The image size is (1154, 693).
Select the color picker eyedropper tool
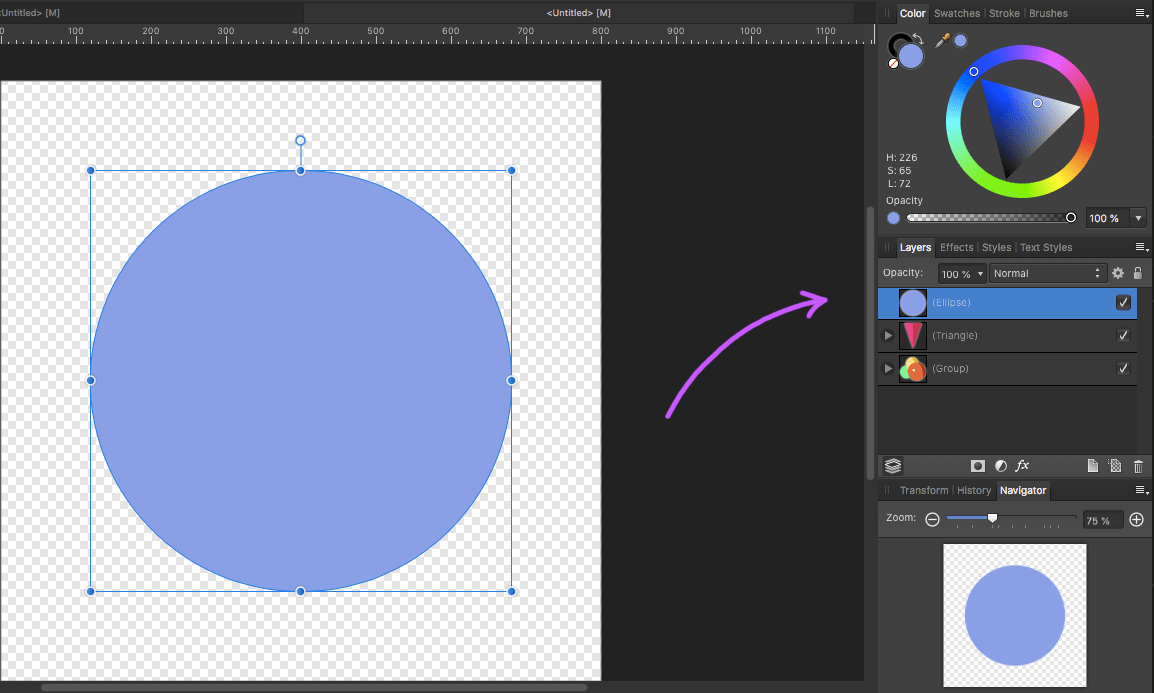[942, 41]
